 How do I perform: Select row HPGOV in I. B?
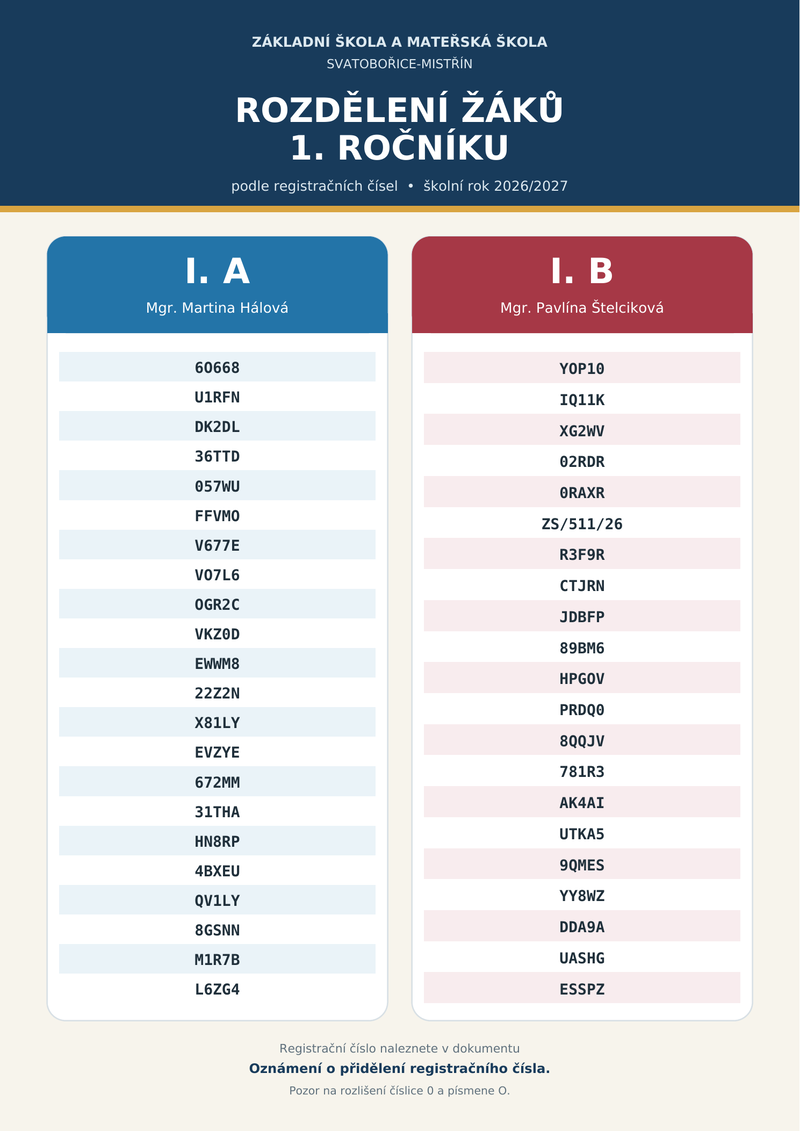[582, 678]
